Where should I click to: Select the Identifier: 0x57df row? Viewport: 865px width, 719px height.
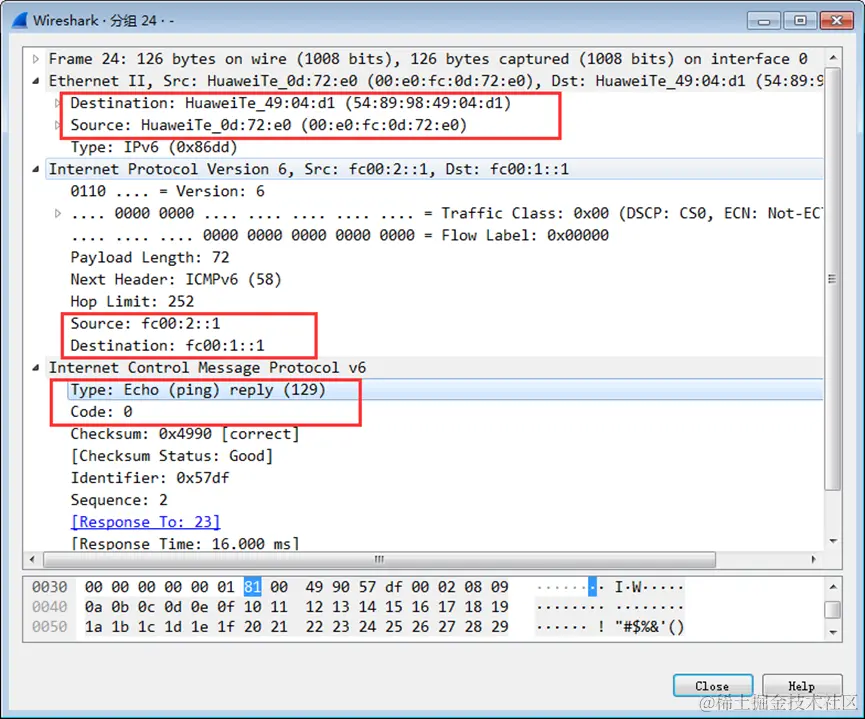click(x=149, y=478)
